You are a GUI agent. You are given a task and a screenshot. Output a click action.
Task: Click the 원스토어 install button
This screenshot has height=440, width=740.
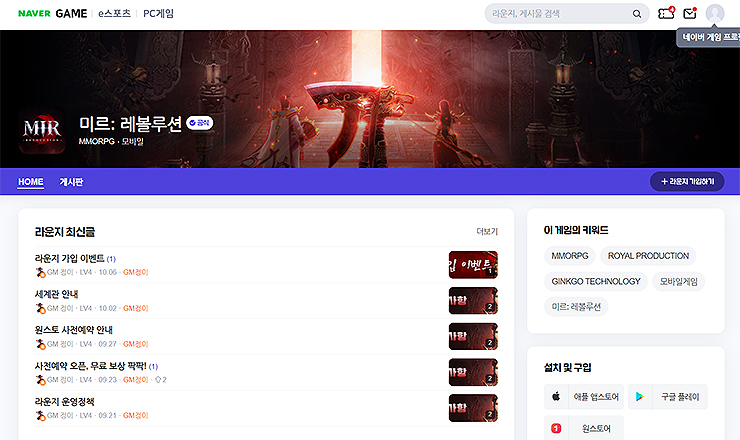pyautogui.click(x=584, y=428)
